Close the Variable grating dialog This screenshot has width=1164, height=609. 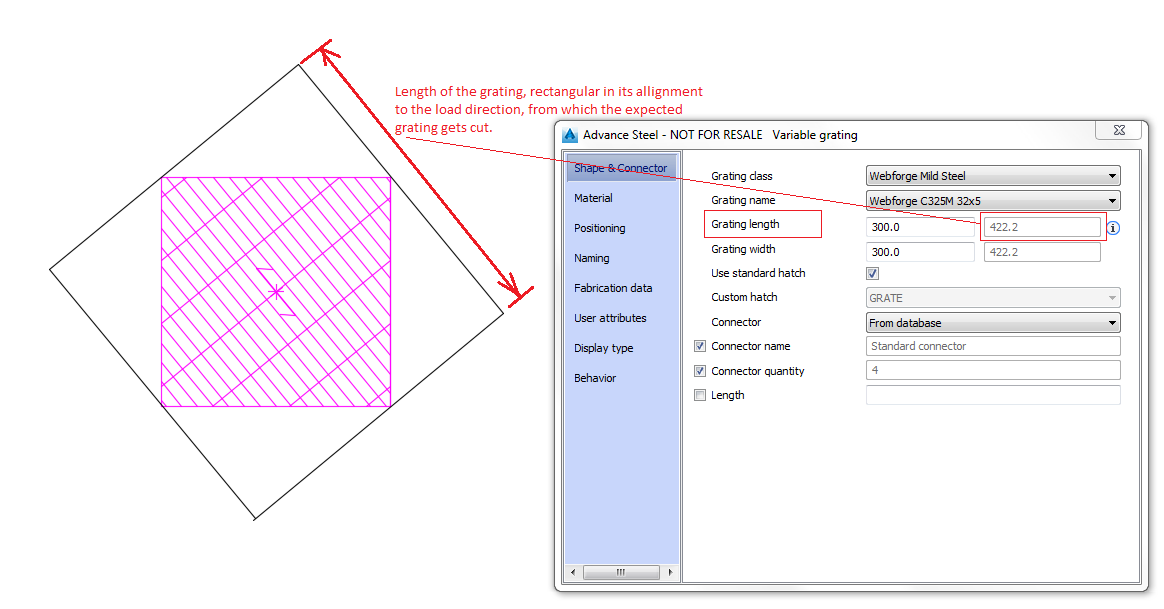click(1119, 130)
